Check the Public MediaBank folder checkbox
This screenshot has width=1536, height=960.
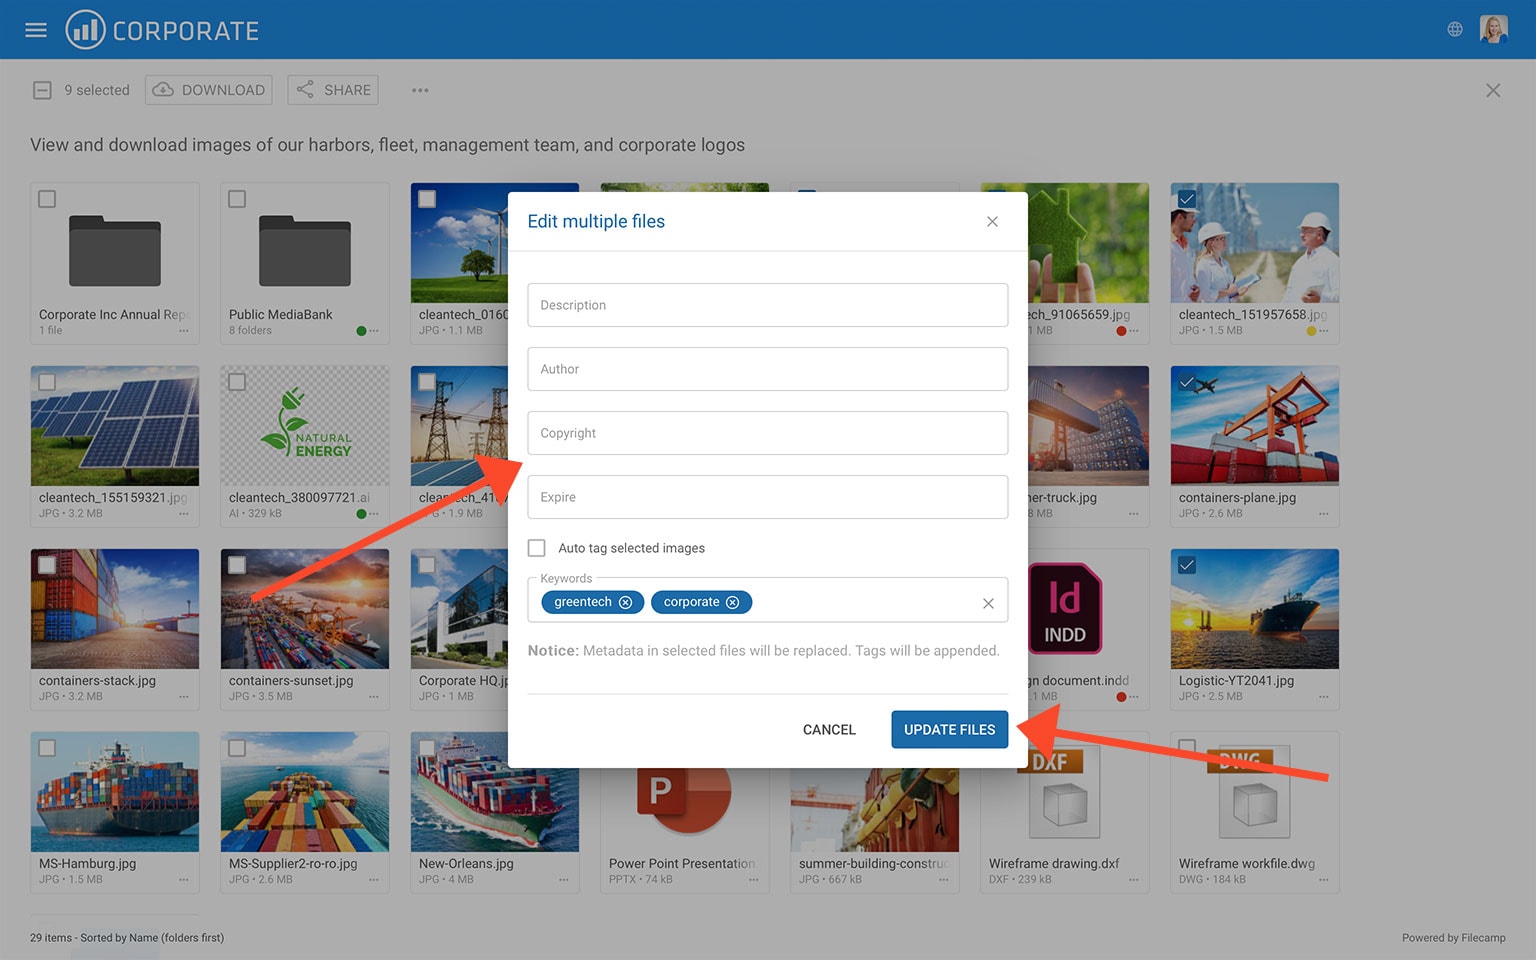pyautogui.click(x=237, y=199)
